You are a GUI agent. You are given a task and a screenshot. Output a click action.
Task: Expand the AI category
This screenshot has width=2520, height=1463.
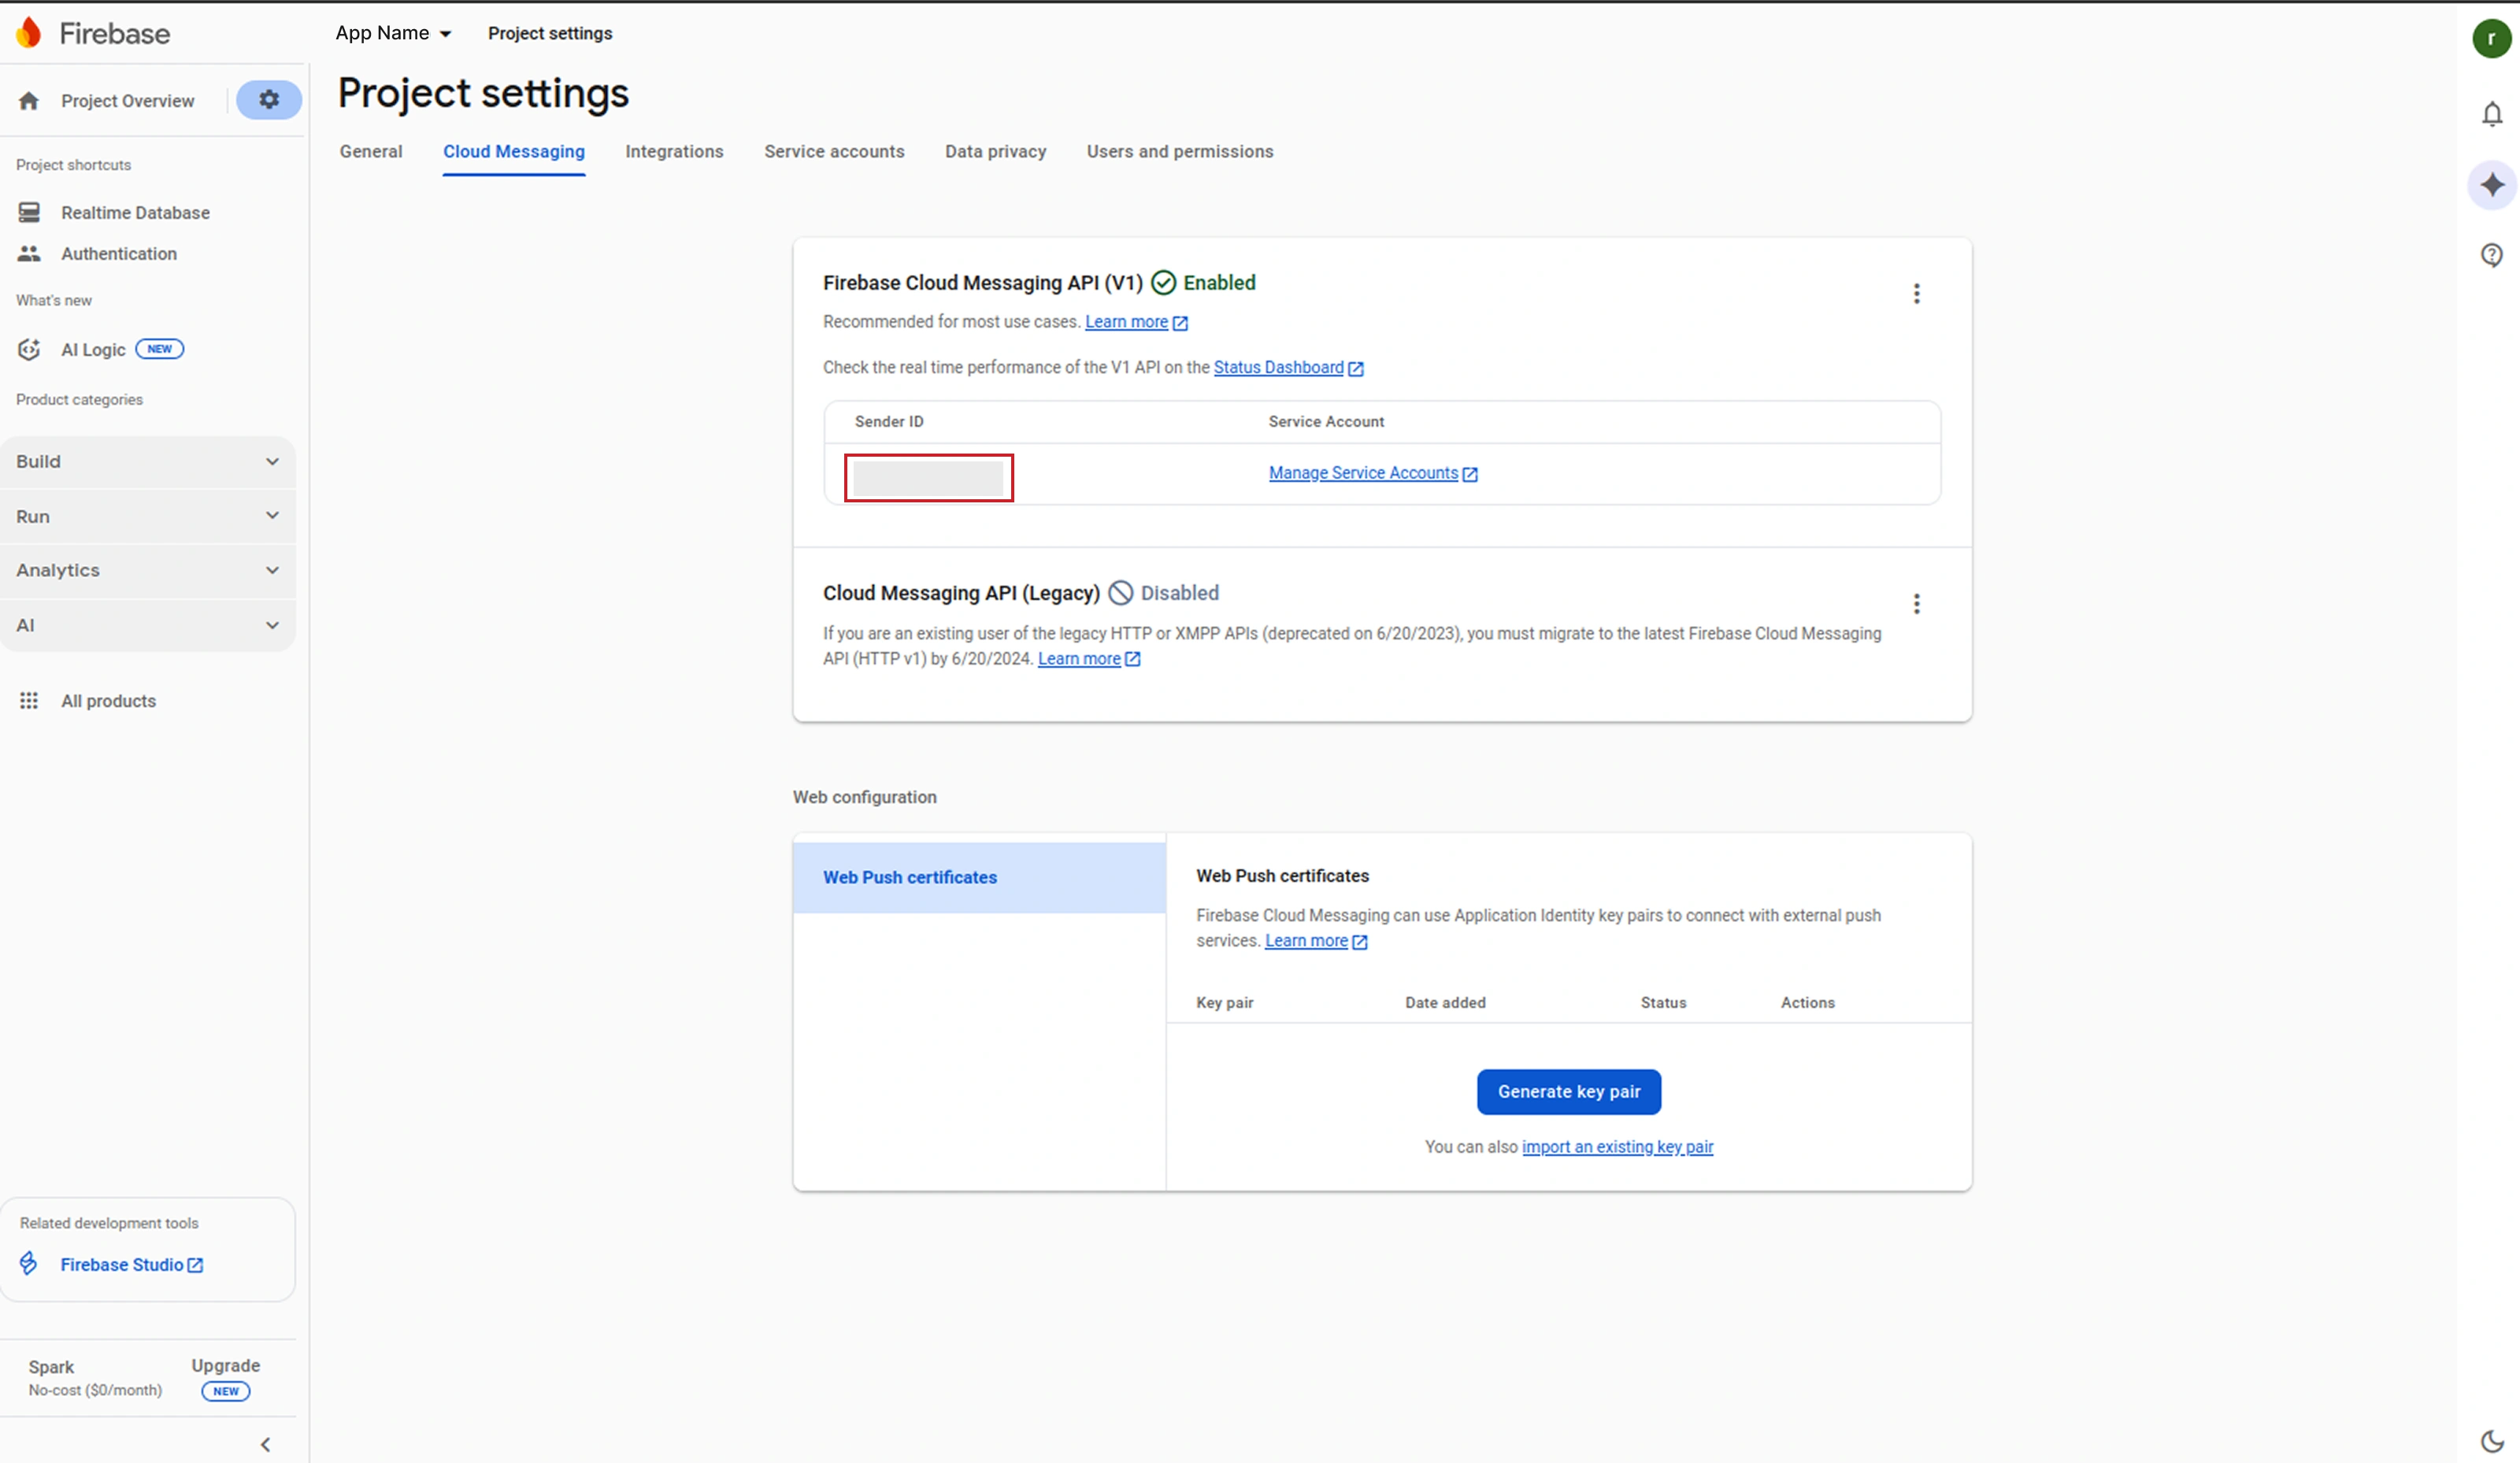click(148, 626)
